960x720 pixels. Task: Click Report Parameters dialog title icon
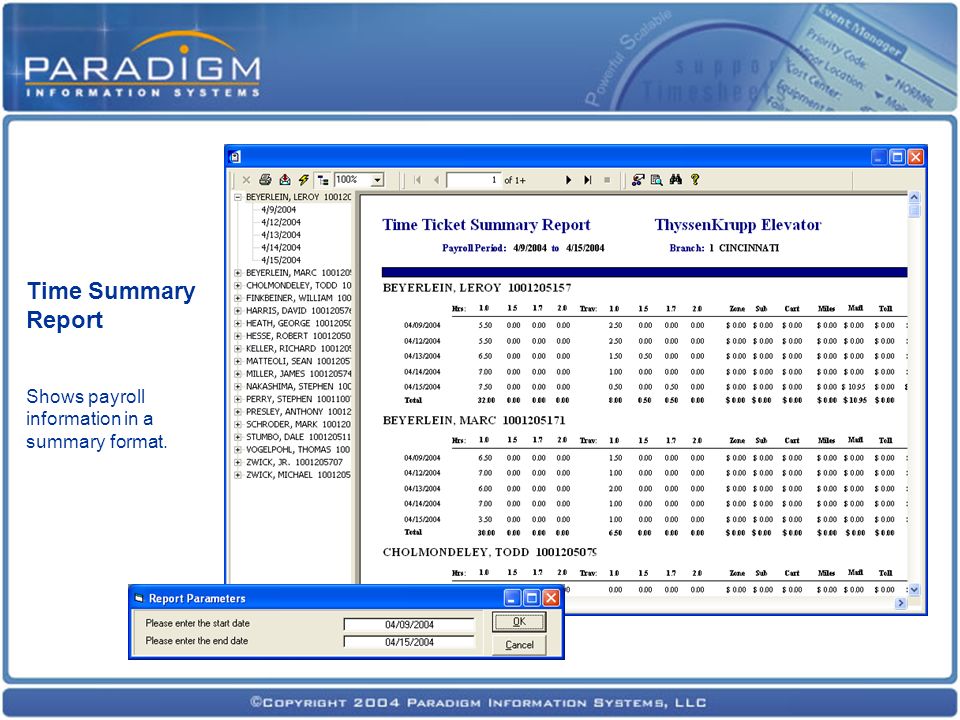[139, 598]
